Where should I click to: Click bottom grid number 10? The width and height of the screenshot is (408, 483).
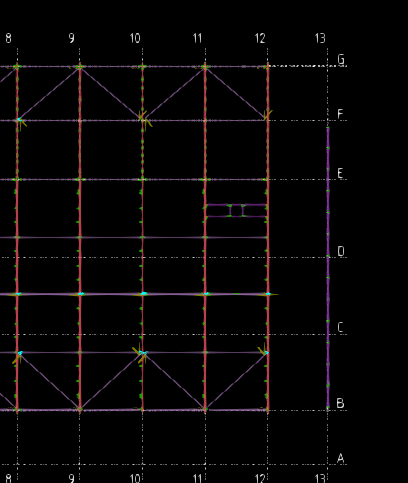[135, 479]
